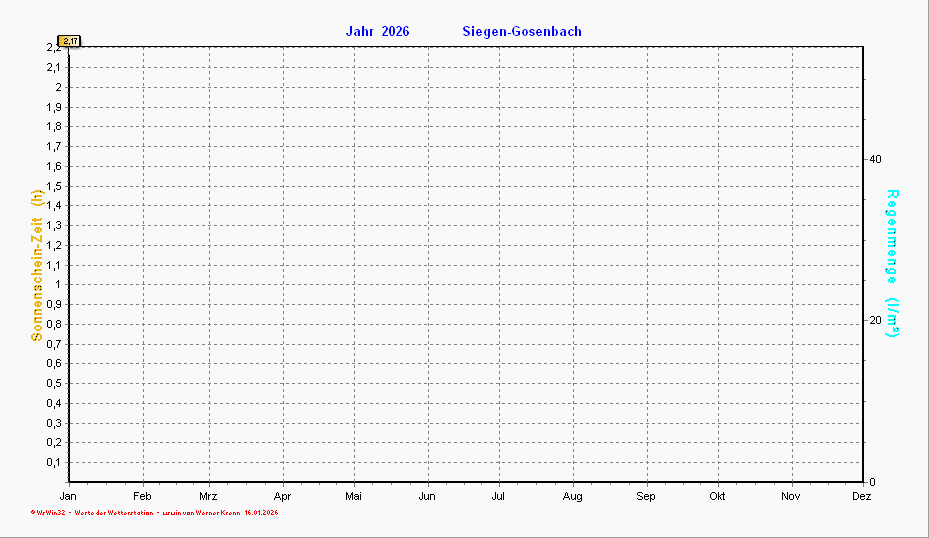Click the 20 tick on rain axis
Viewport: 929px width, 538px height.
click(x=876, y=321)
